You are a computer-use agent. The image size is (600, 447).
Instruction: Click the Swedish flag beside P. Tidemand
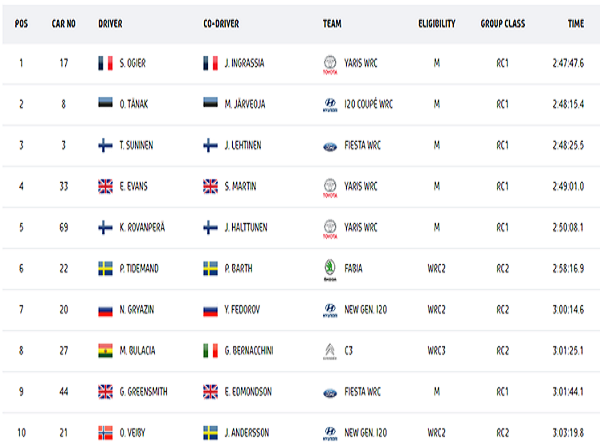pos(105,268)
